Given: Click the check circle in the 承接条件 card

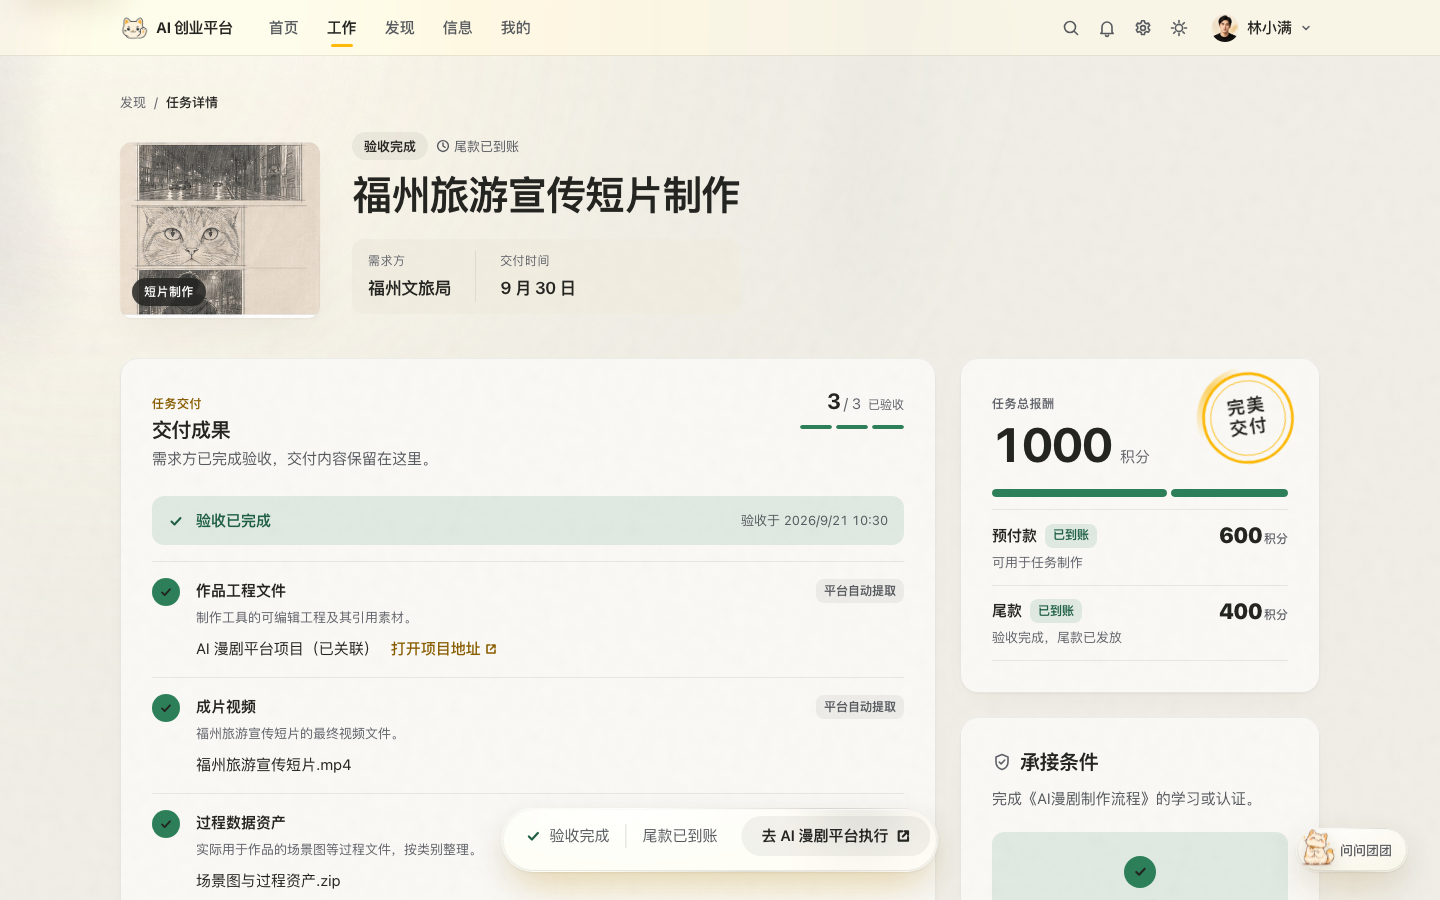Looking at the screenshot, I should tap(1140, 872).
